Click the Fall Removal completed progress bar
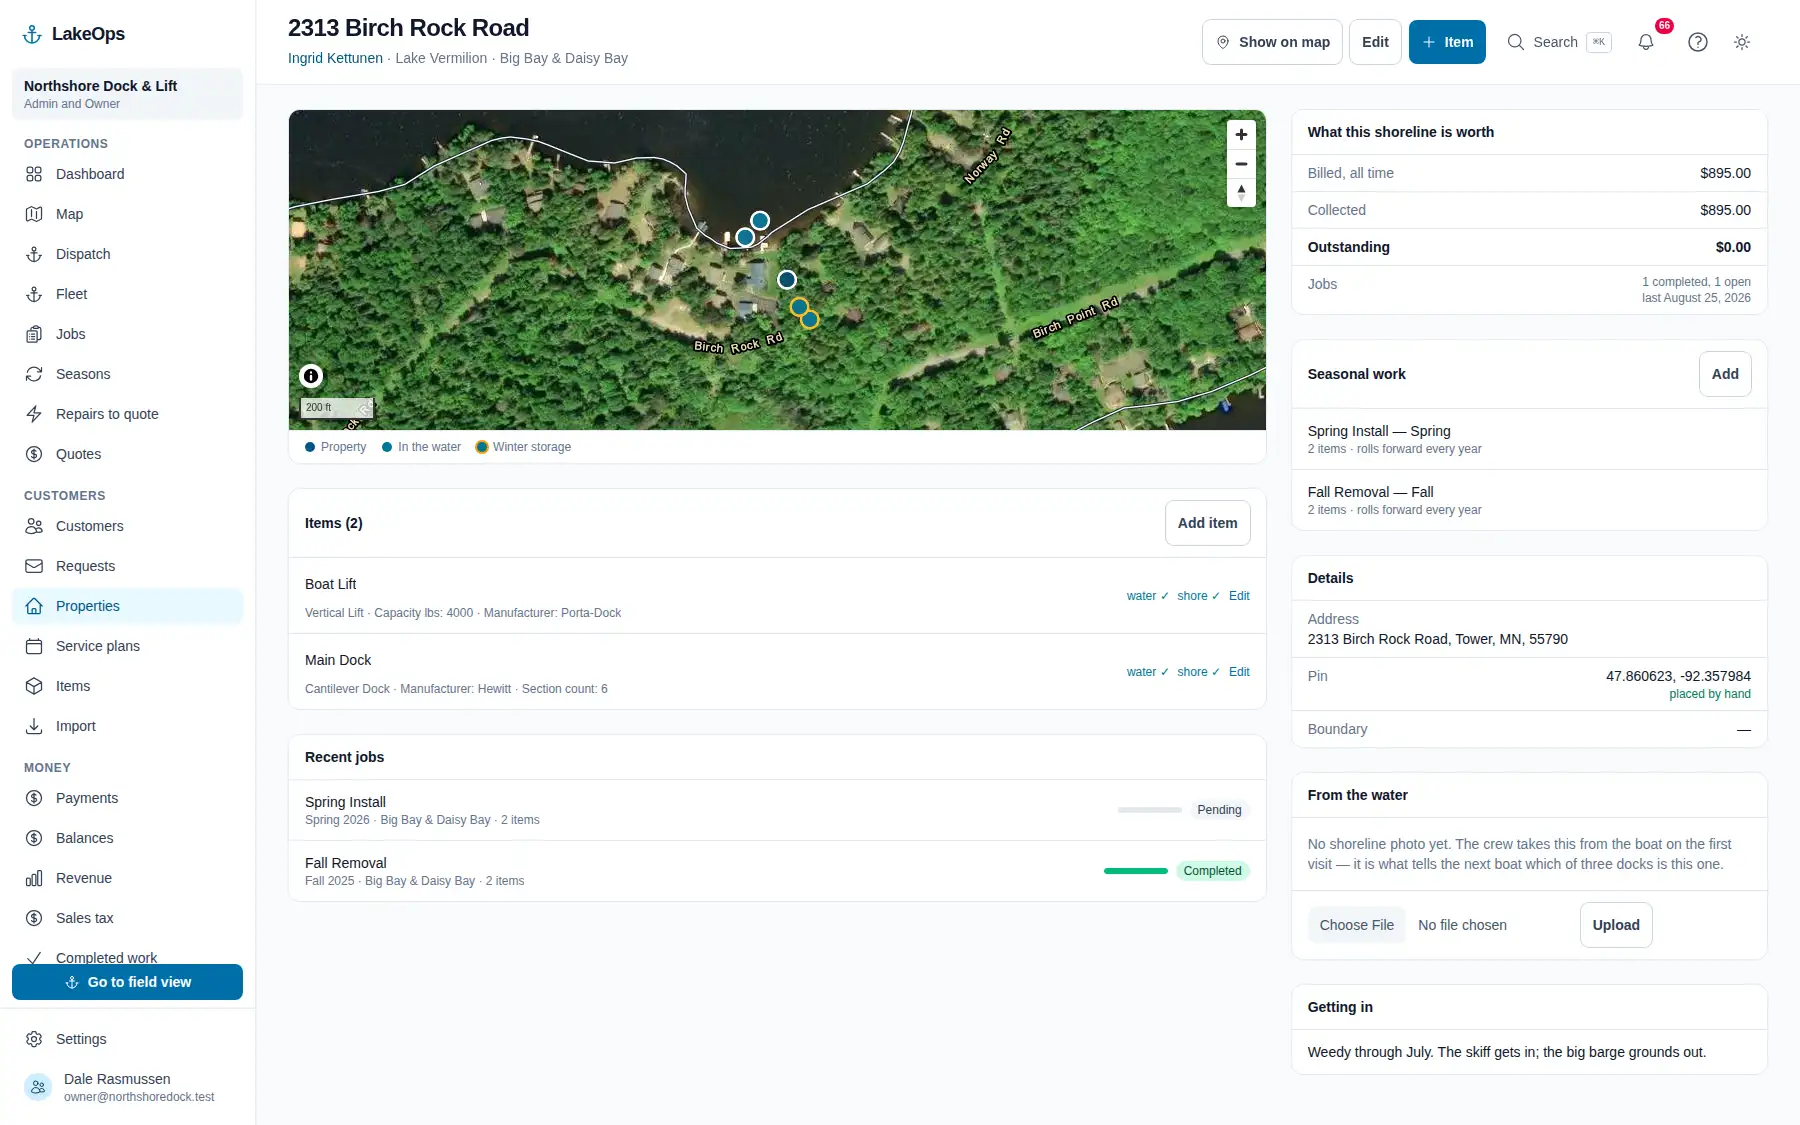Screen dimensions: 1800x1125 tap(1135, 871)
